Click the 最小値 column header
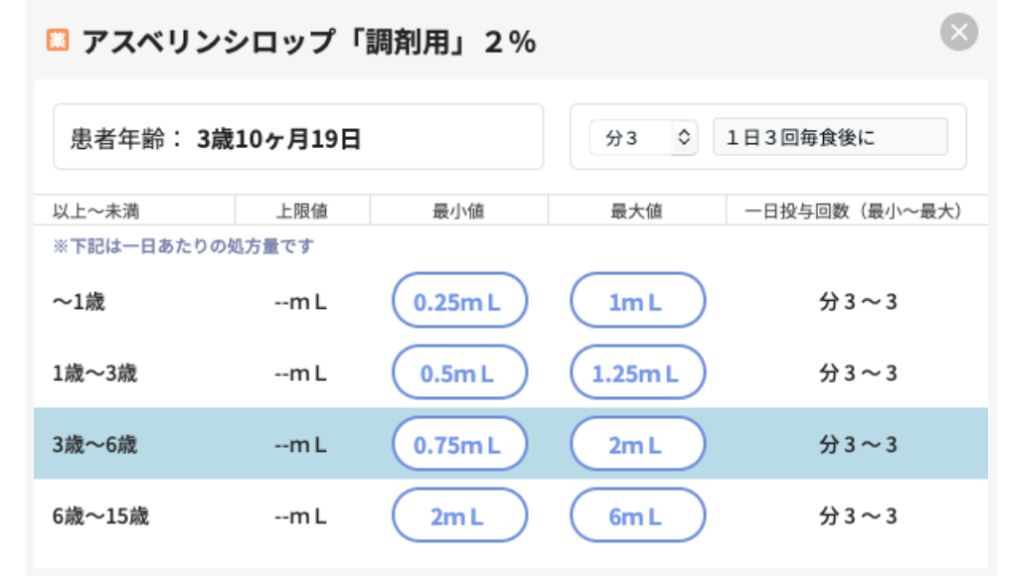 click(x=459, y=211)
